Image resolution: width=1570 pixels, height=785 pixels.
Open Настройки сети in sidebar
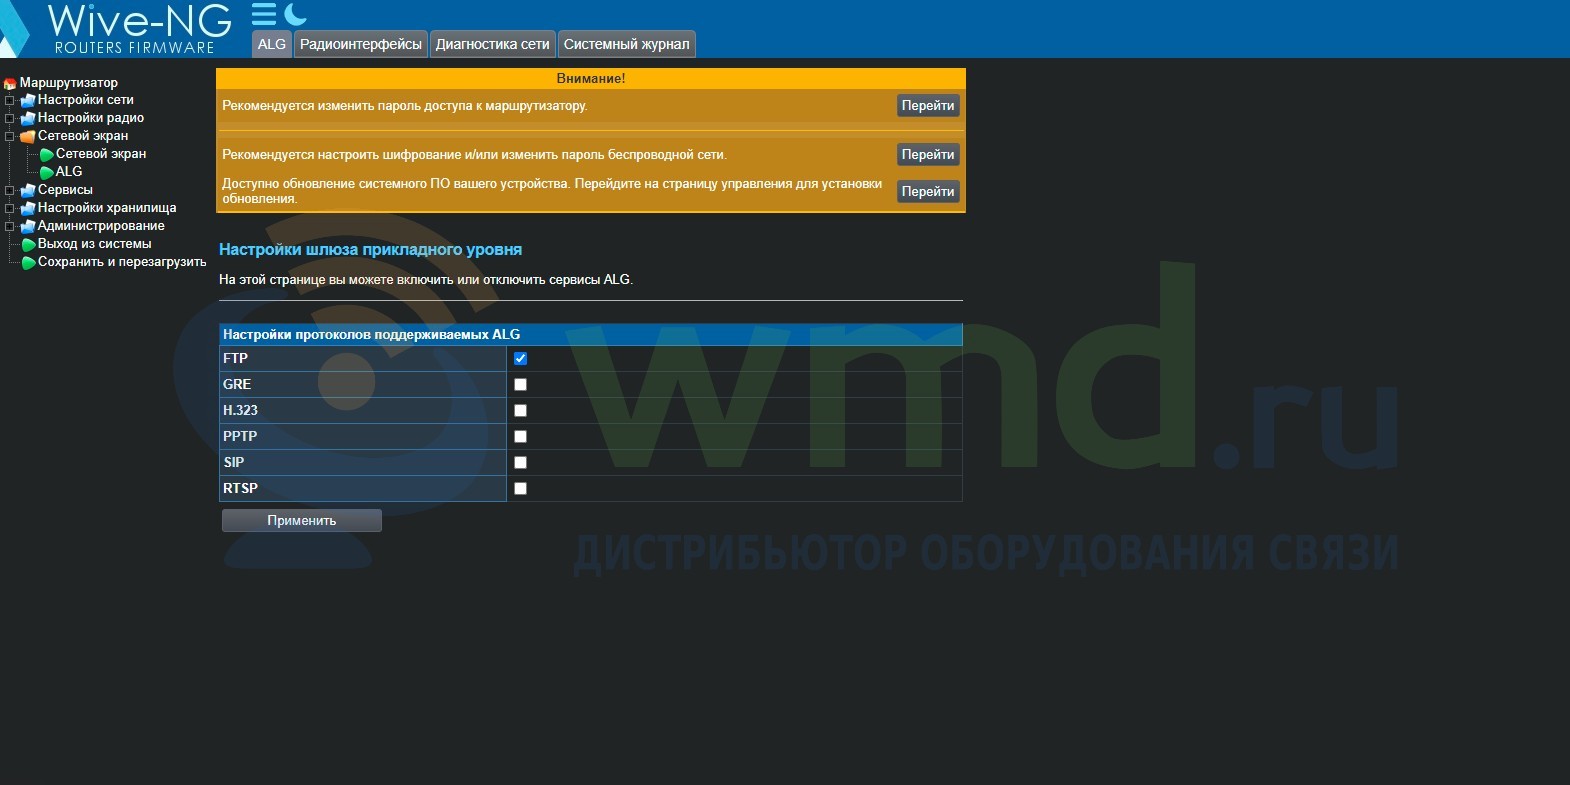coord(85,100)
